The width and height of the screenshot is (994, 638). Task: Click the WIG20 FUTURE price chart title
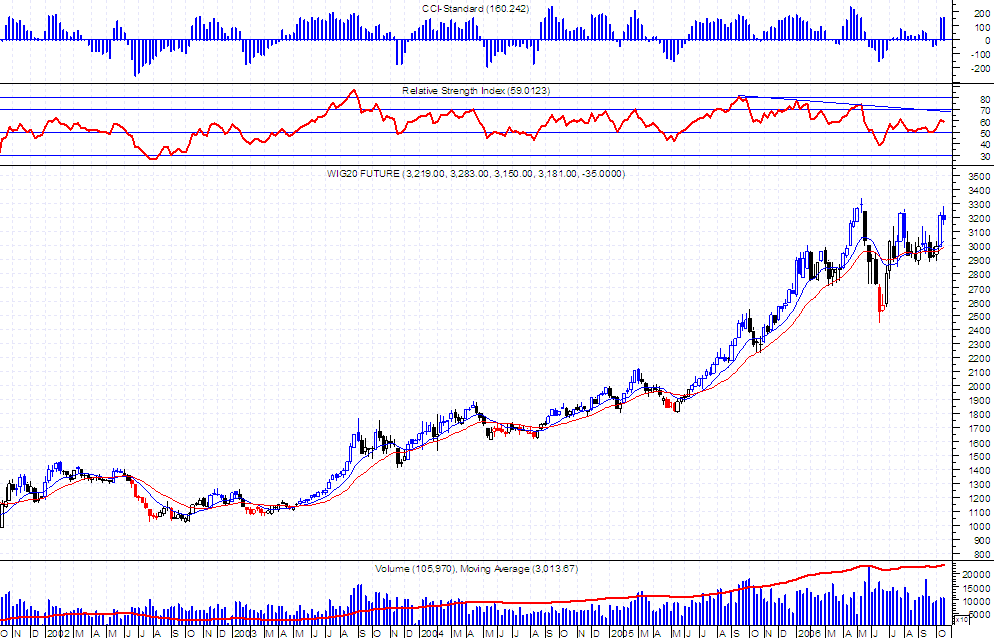476,173
